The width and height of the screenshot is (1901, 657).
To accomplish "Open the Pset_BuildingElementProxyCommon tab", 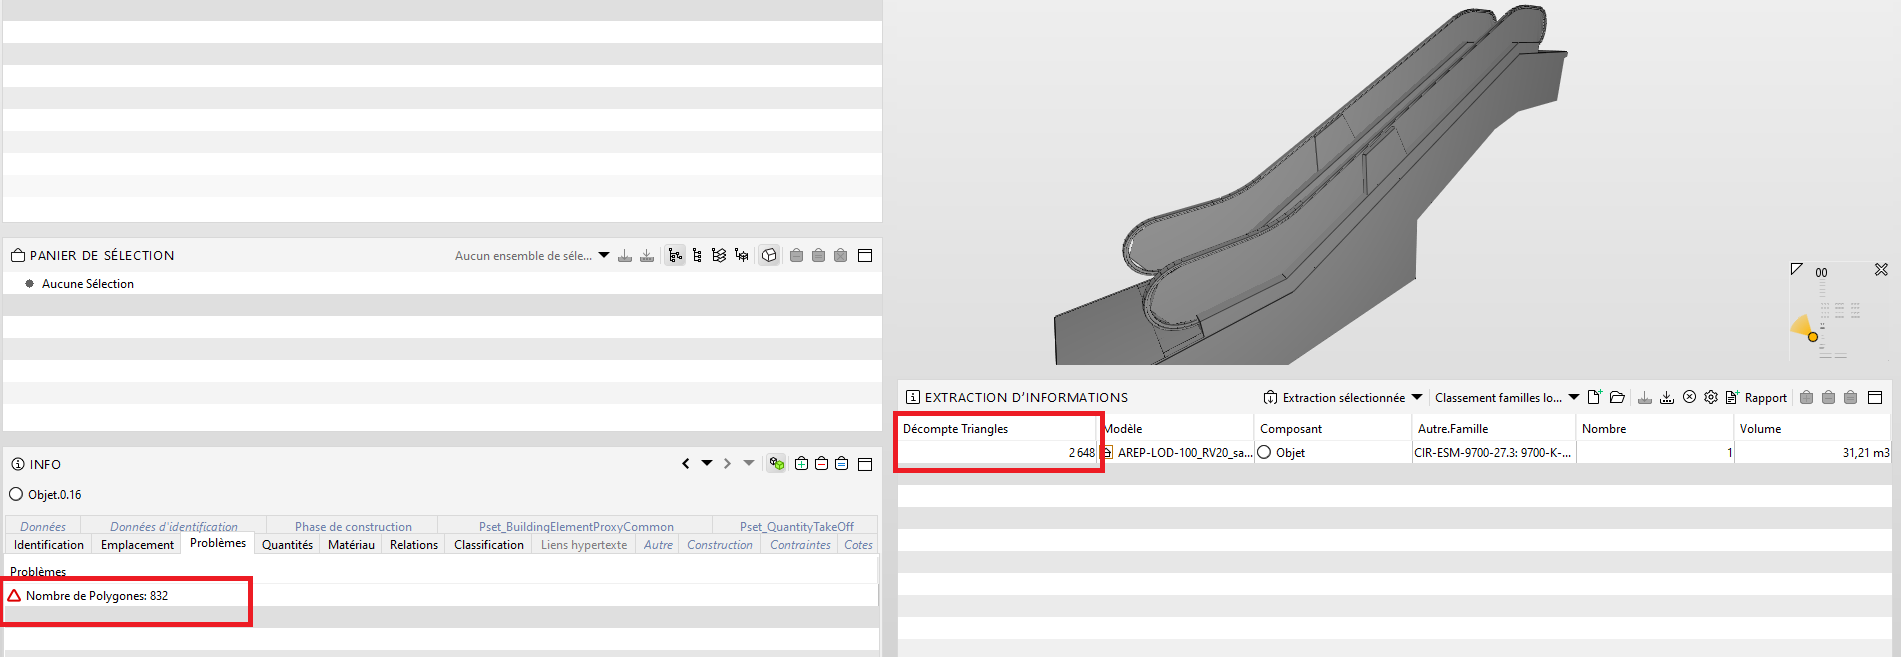I will (x=576, y=526).
